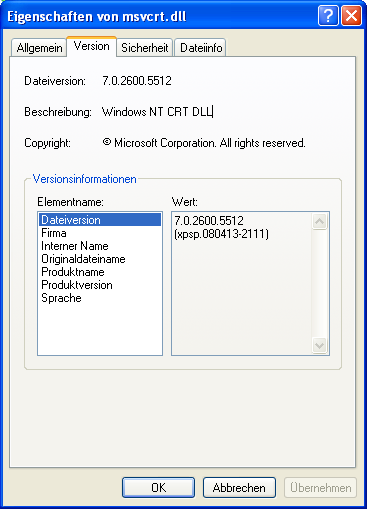The width and height of the screenshot is (367, 509).
Task: Confirm with the OK button
Action: (158, 488)
